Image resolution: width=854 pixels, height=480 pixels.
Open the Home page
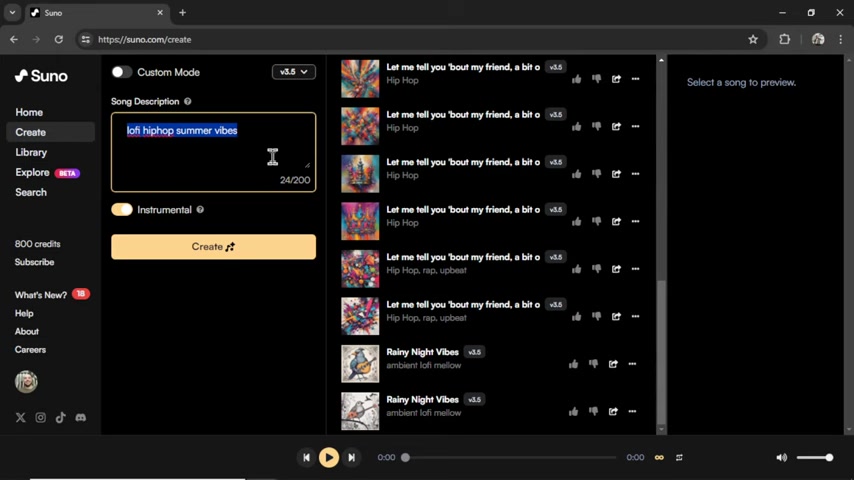click(29, 112)
